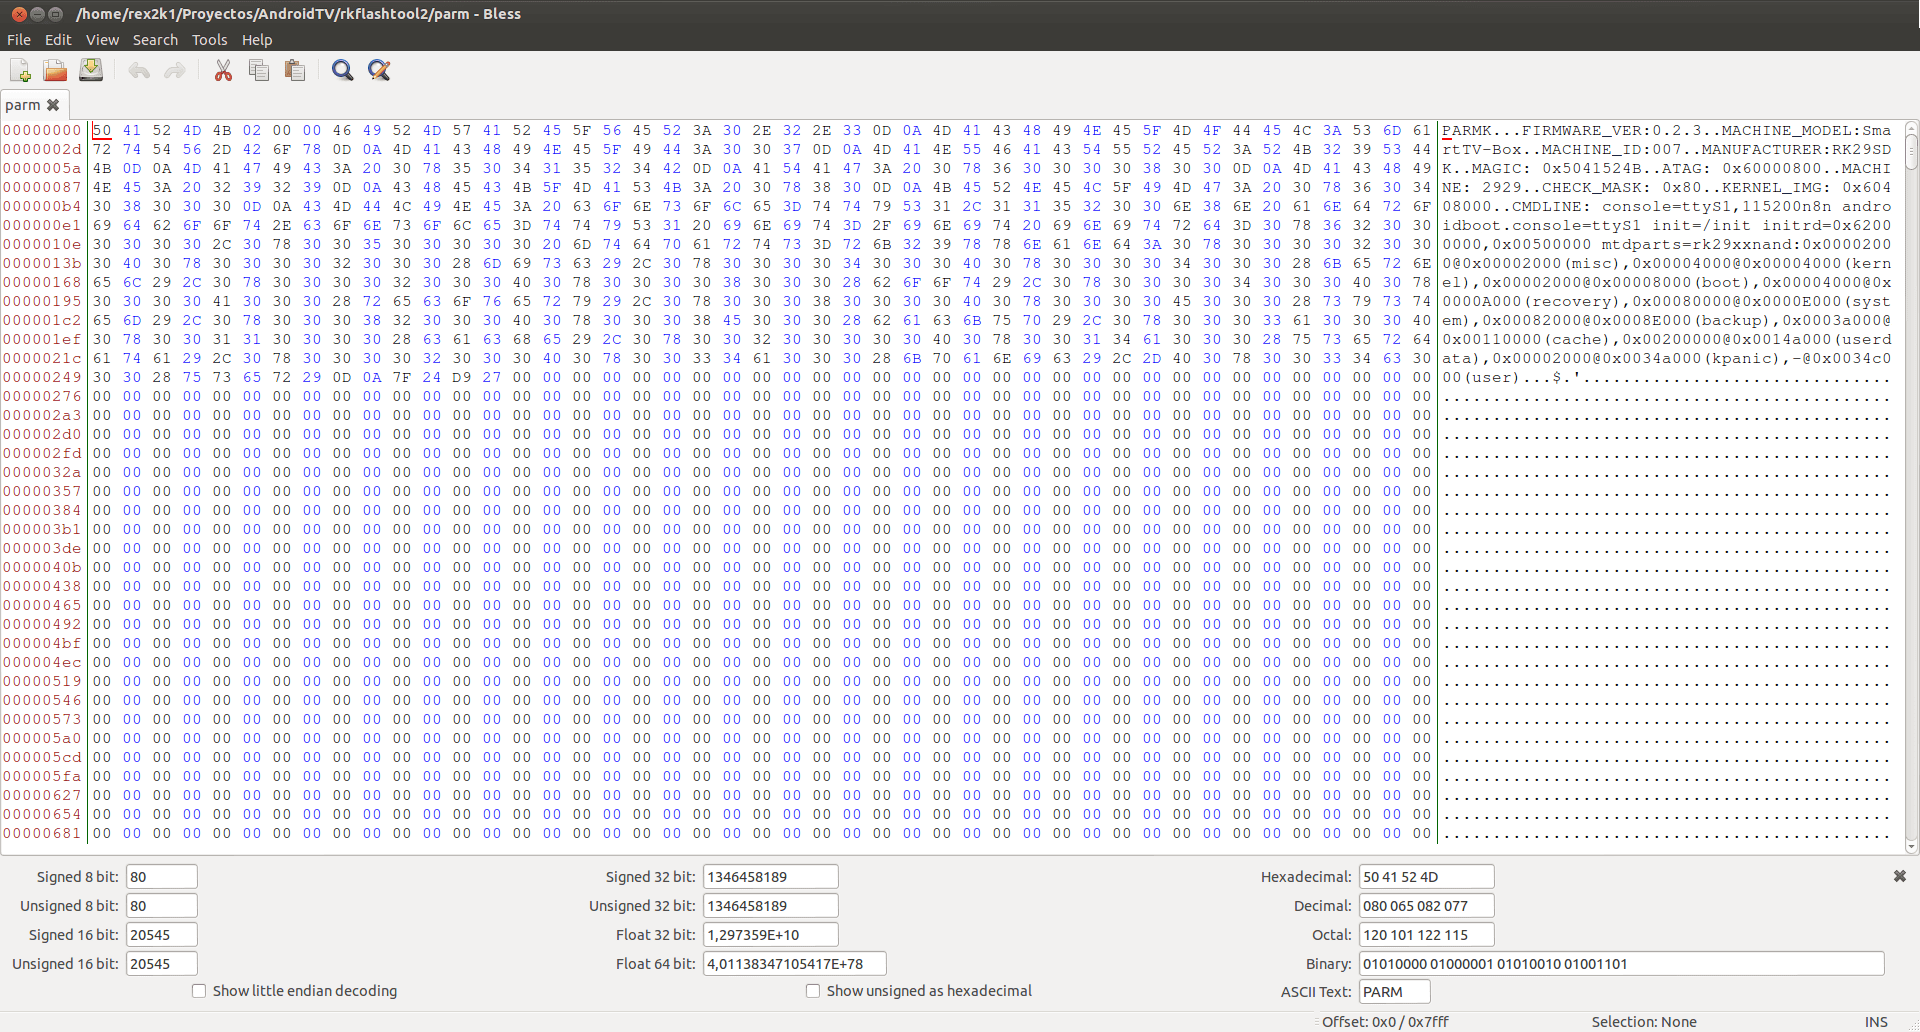Open the Help menu
This screenshot has height=1032, width=1920.
pos(257,40)
